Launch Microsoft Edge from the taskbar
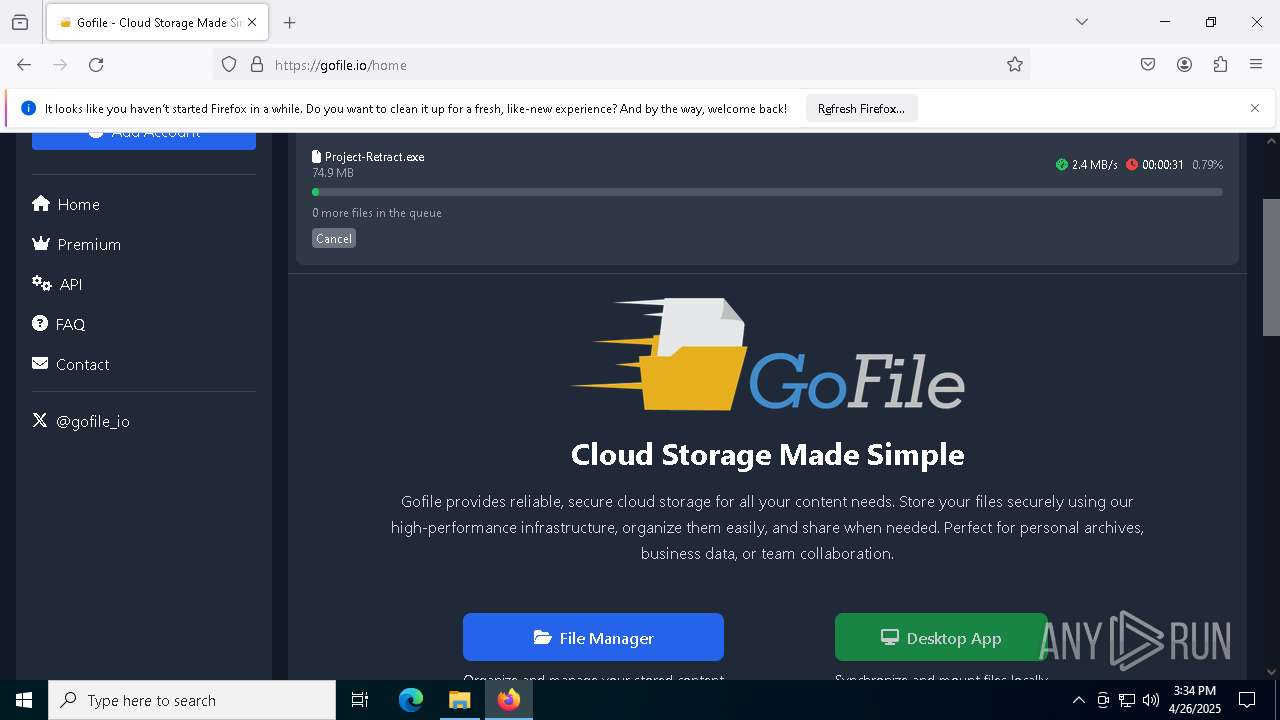This screenshot has width=1280, height=720. (x=411, y=700)
